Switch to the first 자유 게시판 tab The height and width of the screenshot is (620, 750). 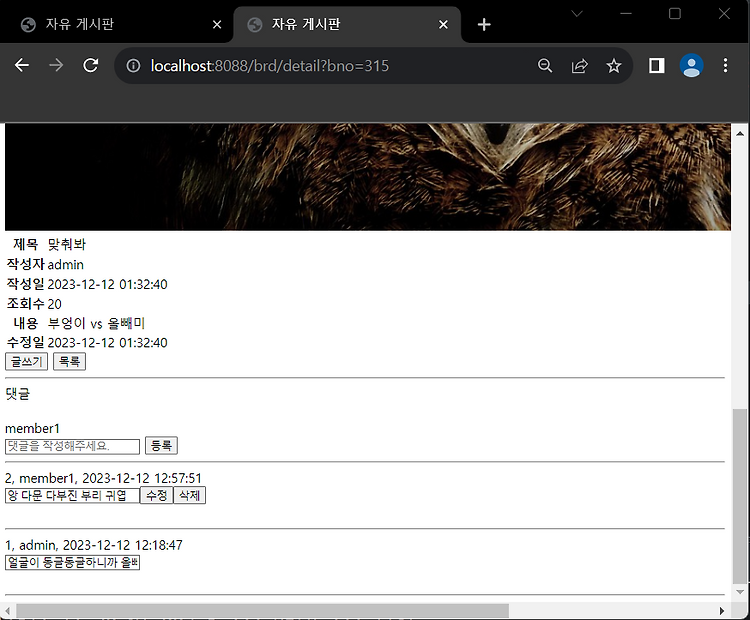pos(117,24)
